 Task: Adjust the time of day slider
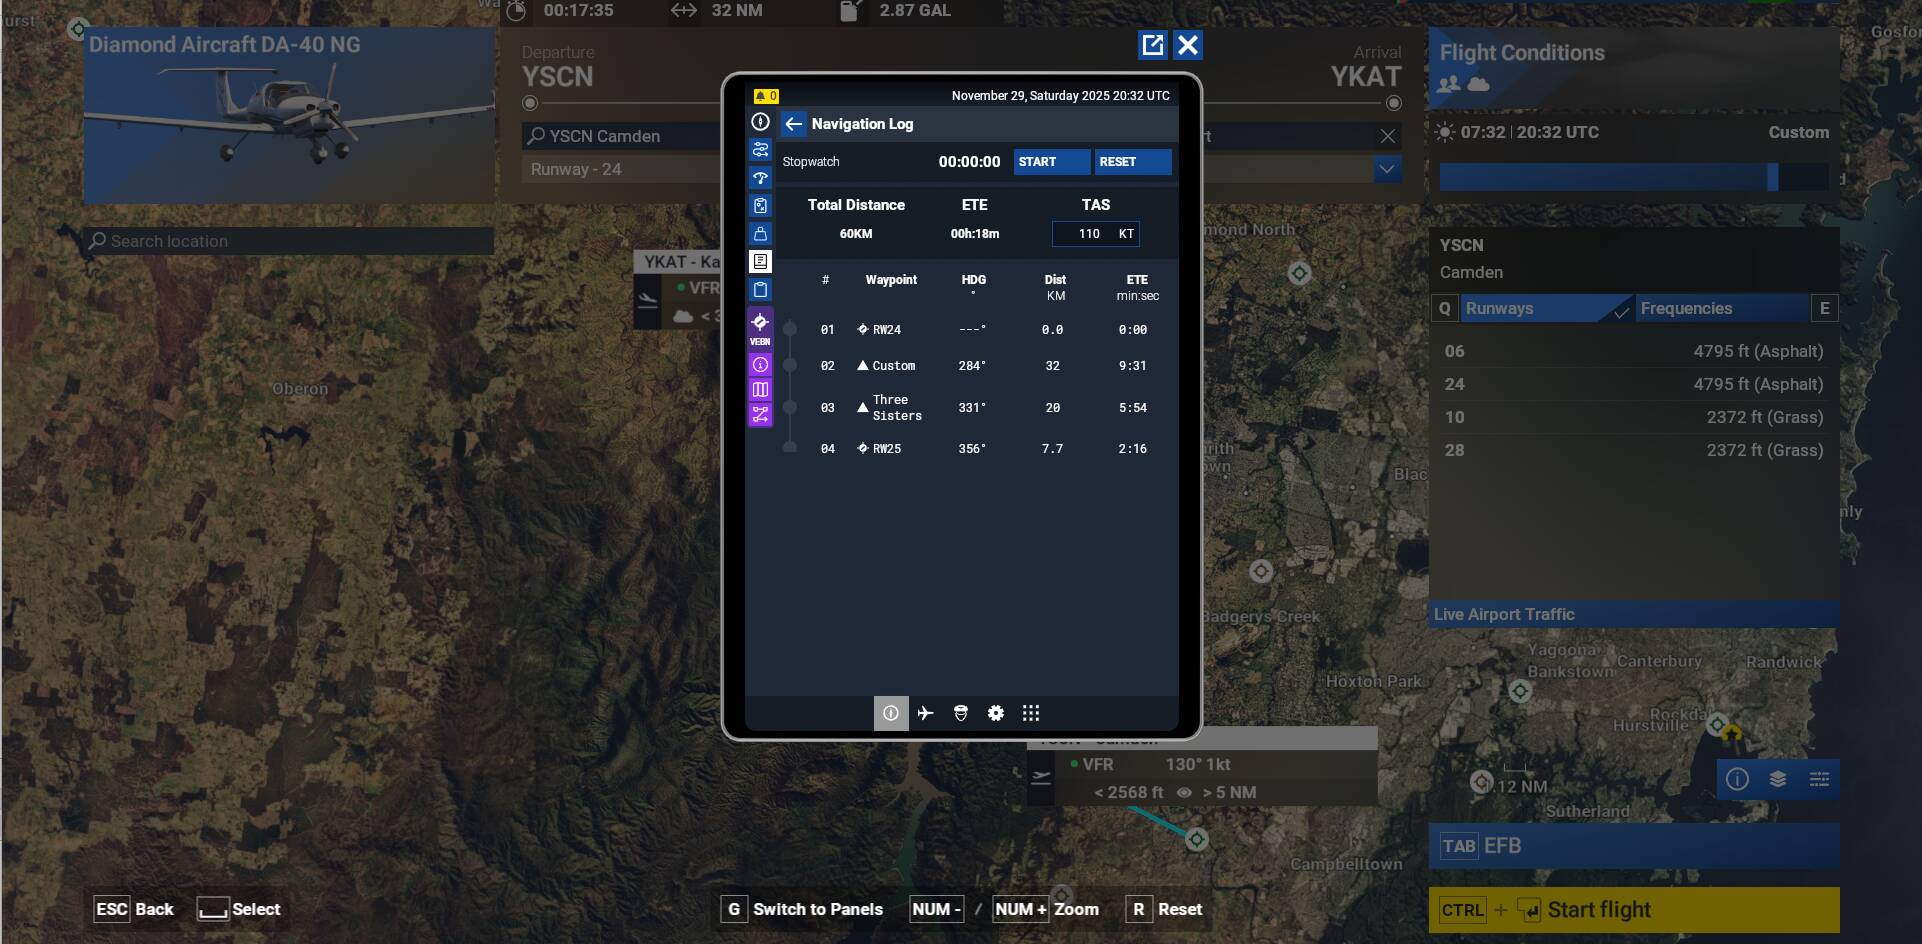pos(1634,177)
